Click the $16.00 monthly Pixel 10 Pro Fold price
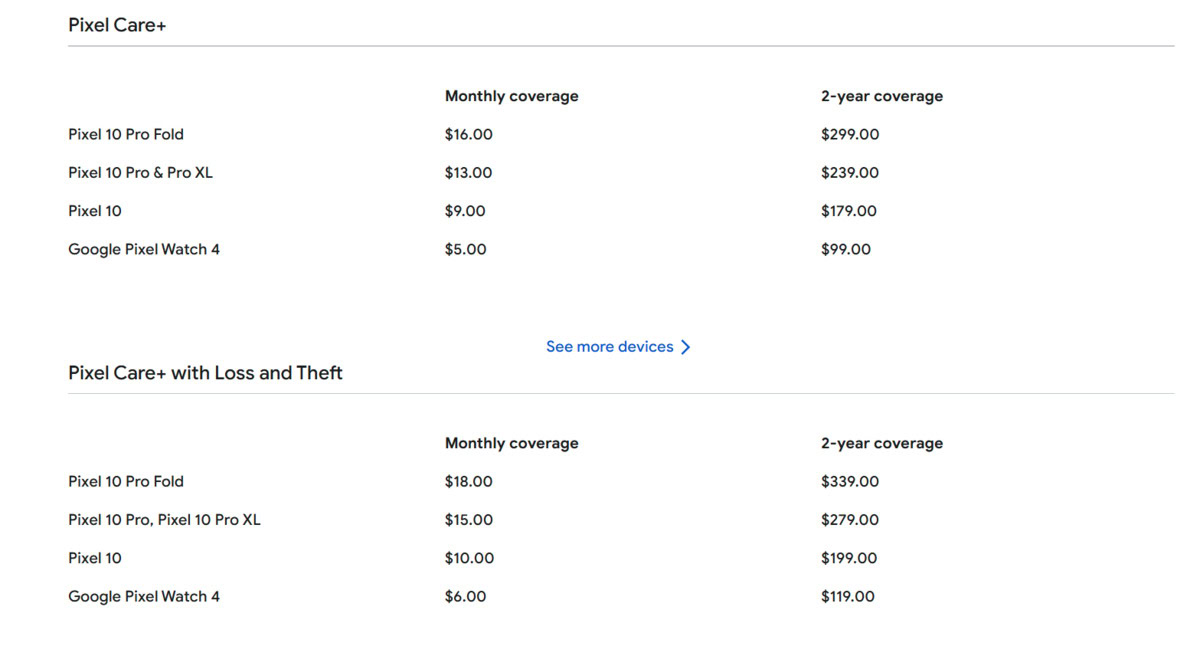This screenshot has height=646, width=1200. click(468, 135)
